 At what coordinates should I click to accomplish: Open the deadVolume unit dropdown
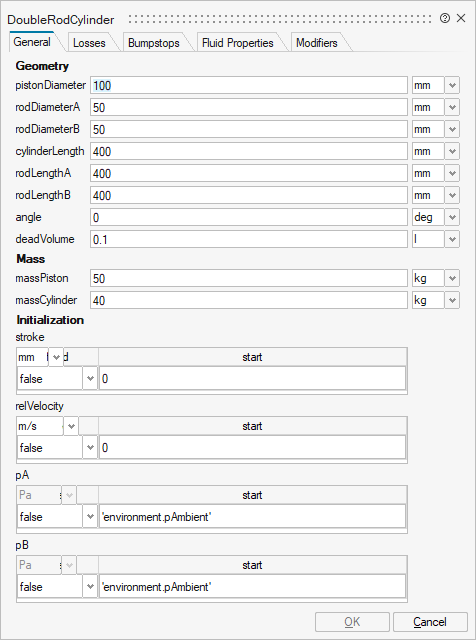(x=452, y=239)
